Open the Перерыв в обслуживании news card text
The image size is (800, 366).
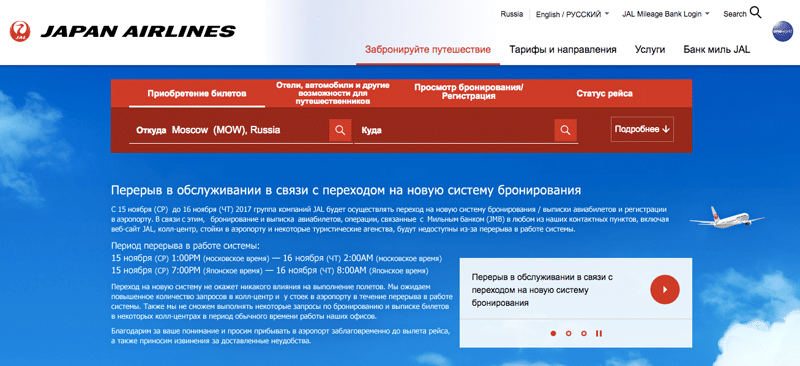click(542, 290)
